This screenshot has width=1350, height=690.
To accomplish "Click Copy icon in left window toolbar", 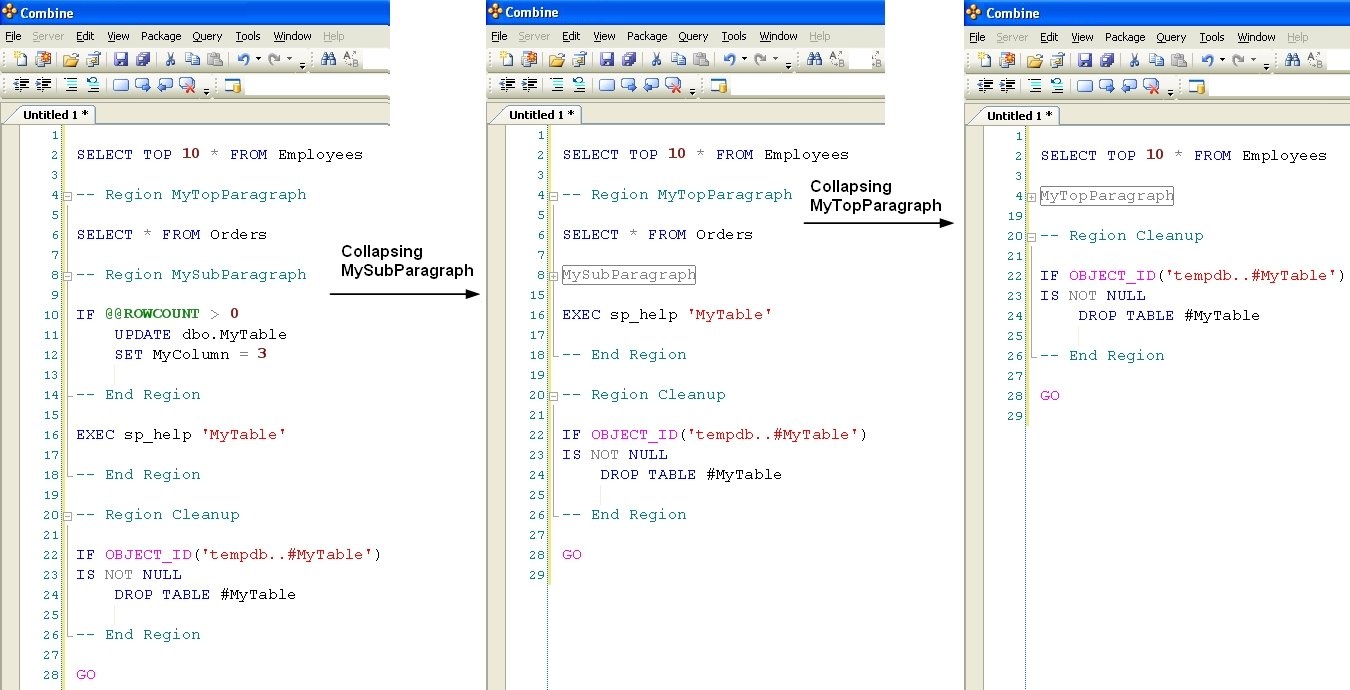I will [x=192, y=60].
